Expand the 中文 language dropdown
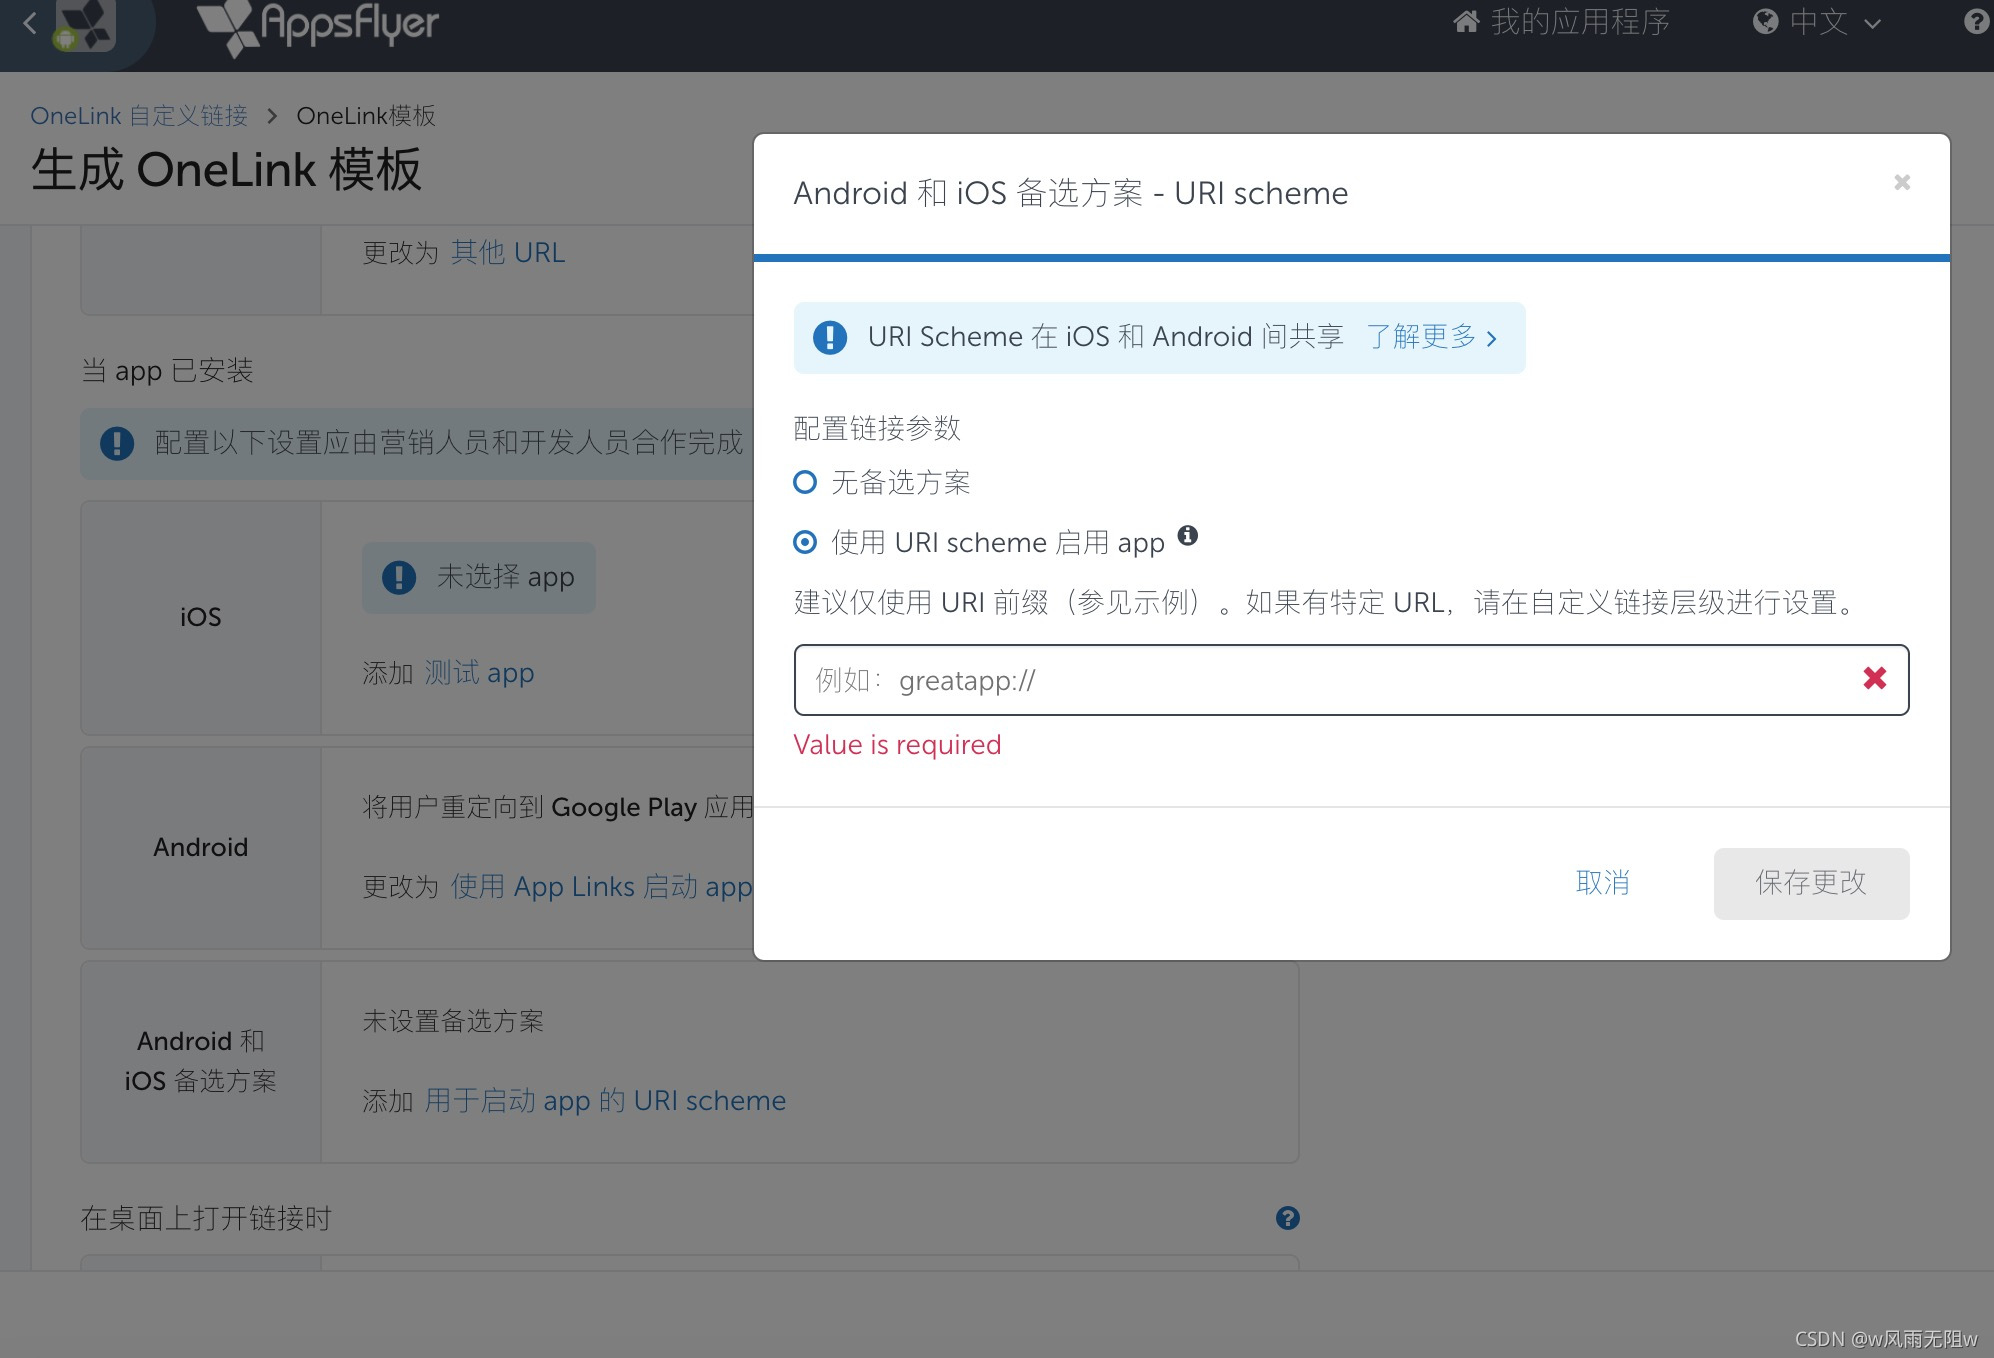 [x=1836, y=22]
